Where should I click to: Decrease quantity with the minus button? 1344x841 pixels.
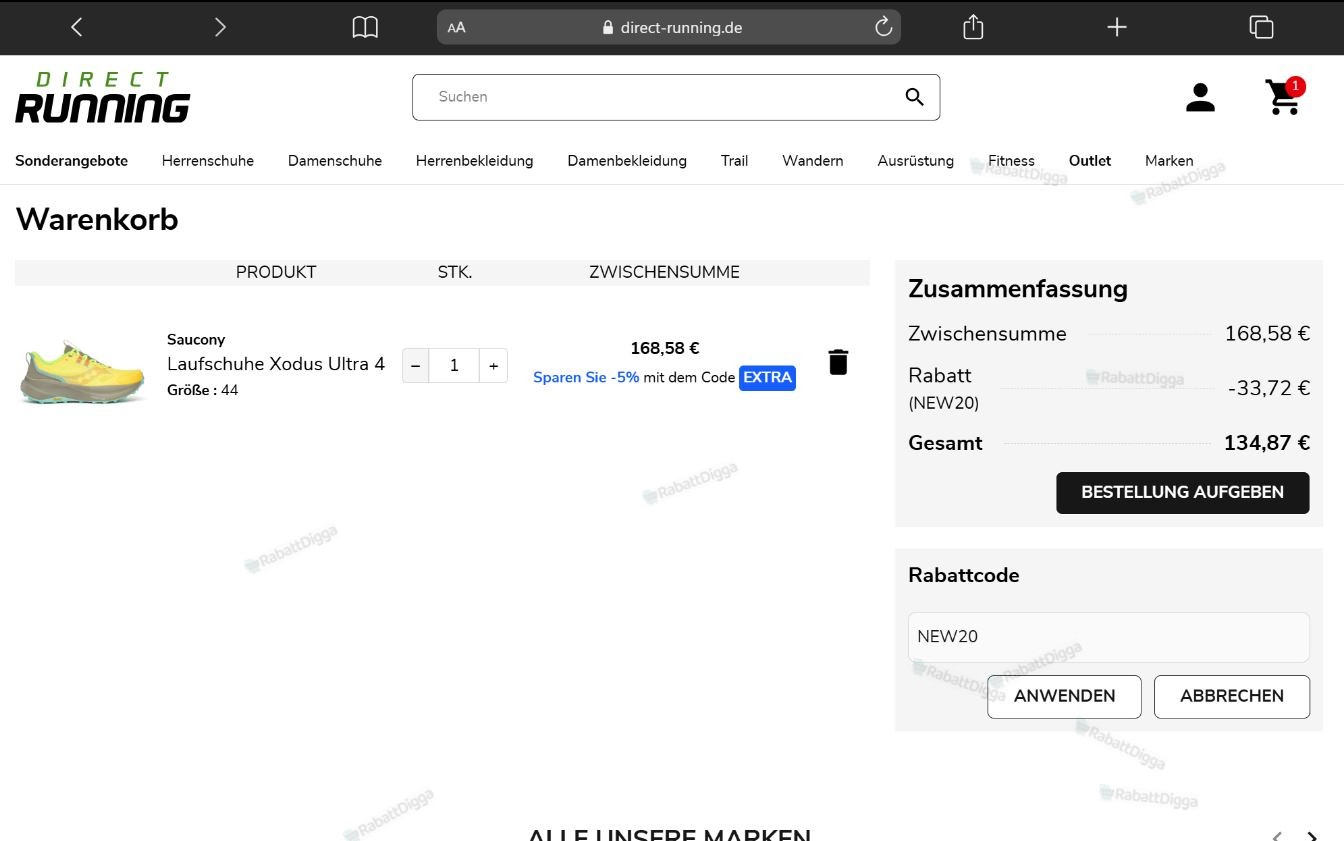416,366
